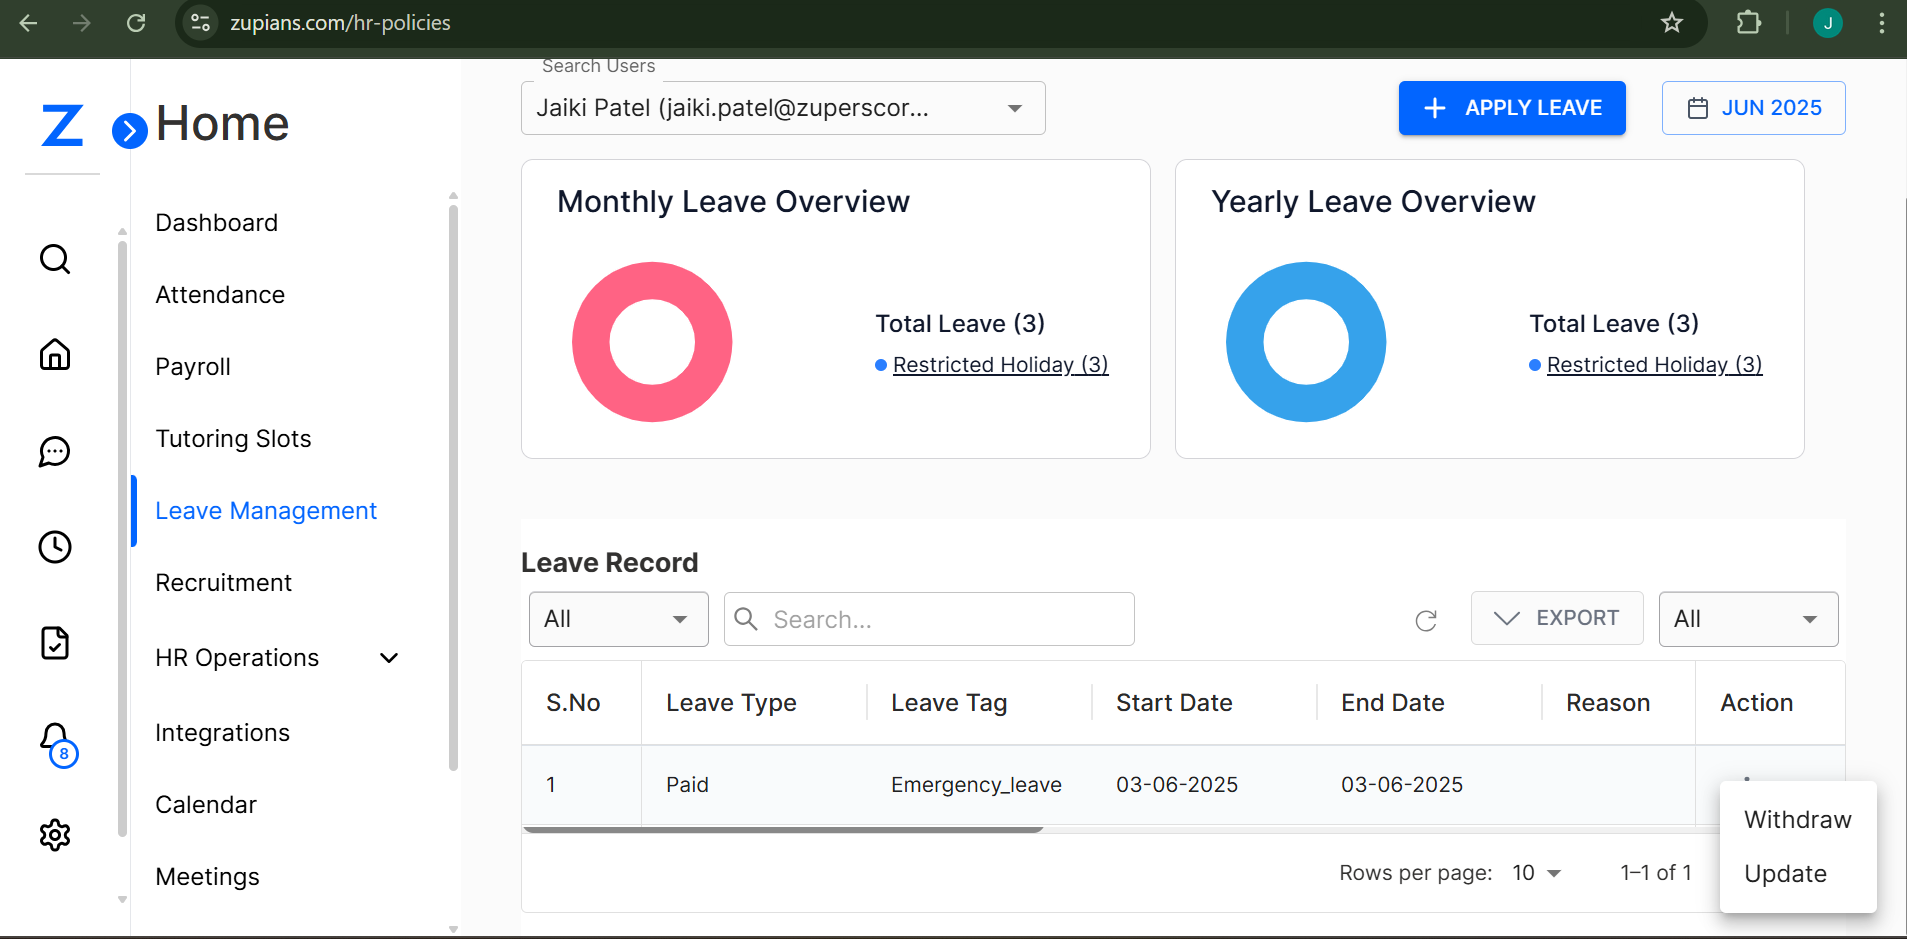Click the clock history icon in sidebar
This screenshot has height=939, width=1907.
(x=54, y=547)
